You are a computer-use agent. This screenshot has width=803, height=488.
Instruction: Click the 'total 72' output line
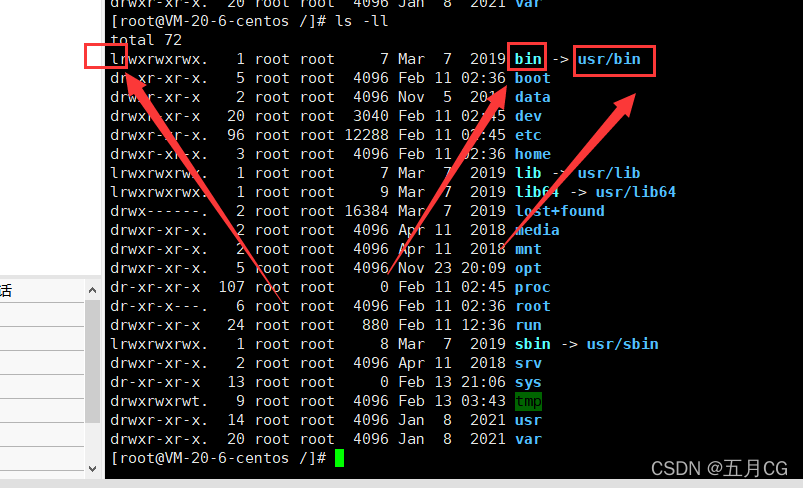[146, 40]
